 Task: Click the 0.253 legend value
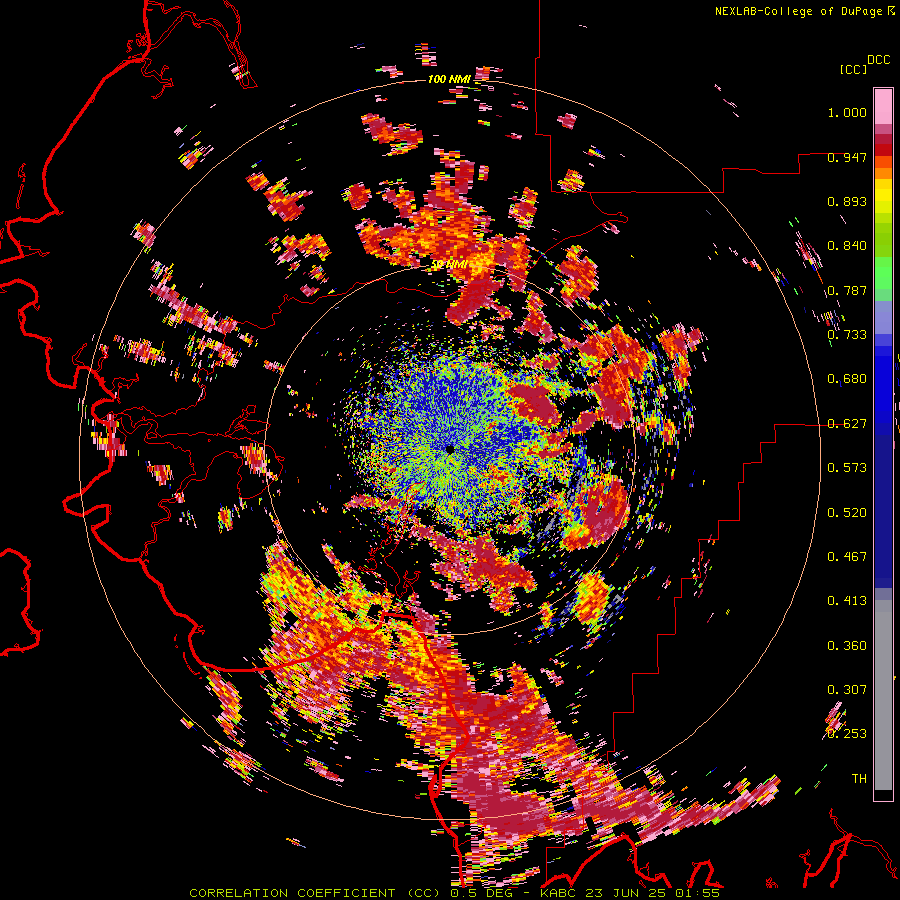pyautogui.click(x=847, y=734)
